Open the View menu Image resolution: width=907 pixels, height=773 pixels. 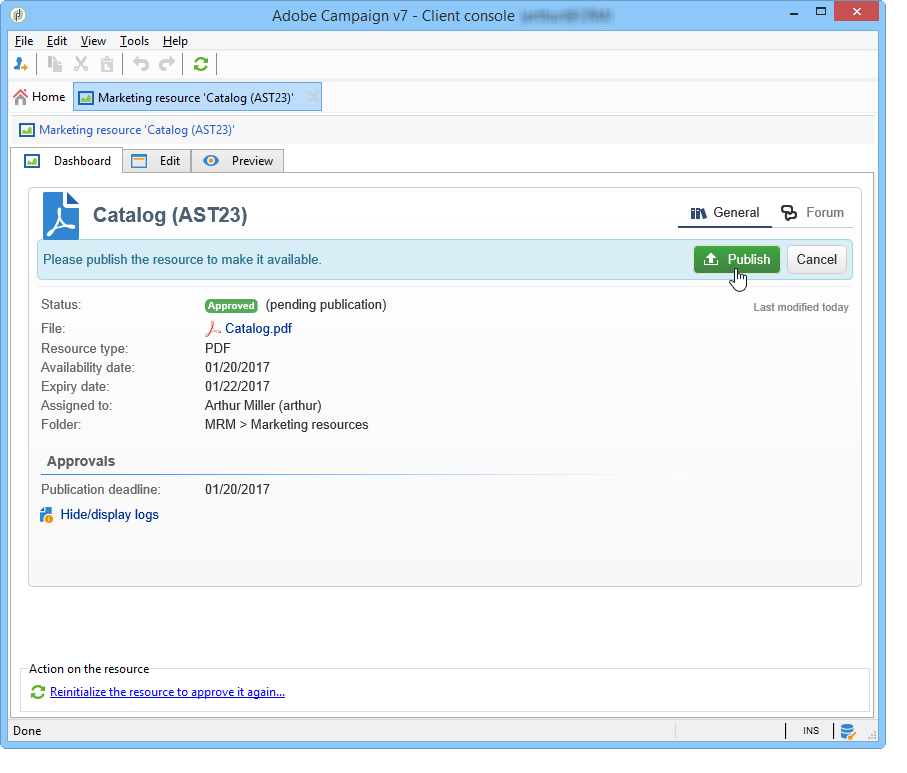pos(93,41)
